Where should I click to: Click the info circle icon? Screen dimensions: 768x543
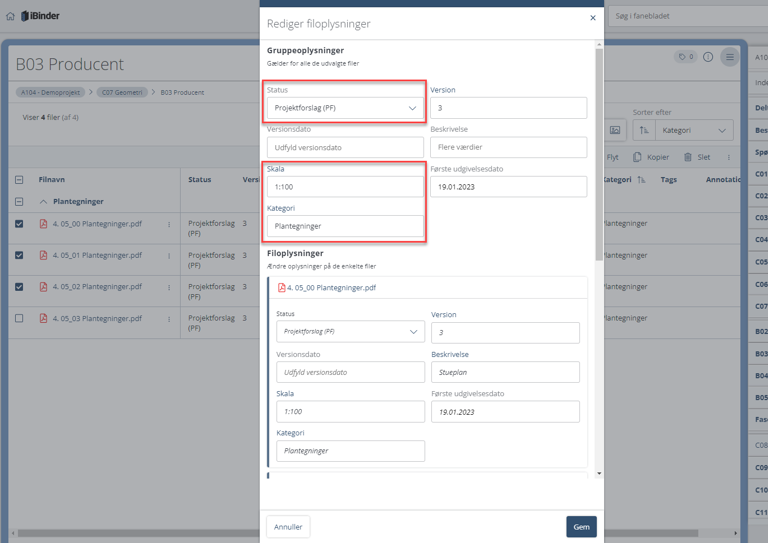coord(708,57)
